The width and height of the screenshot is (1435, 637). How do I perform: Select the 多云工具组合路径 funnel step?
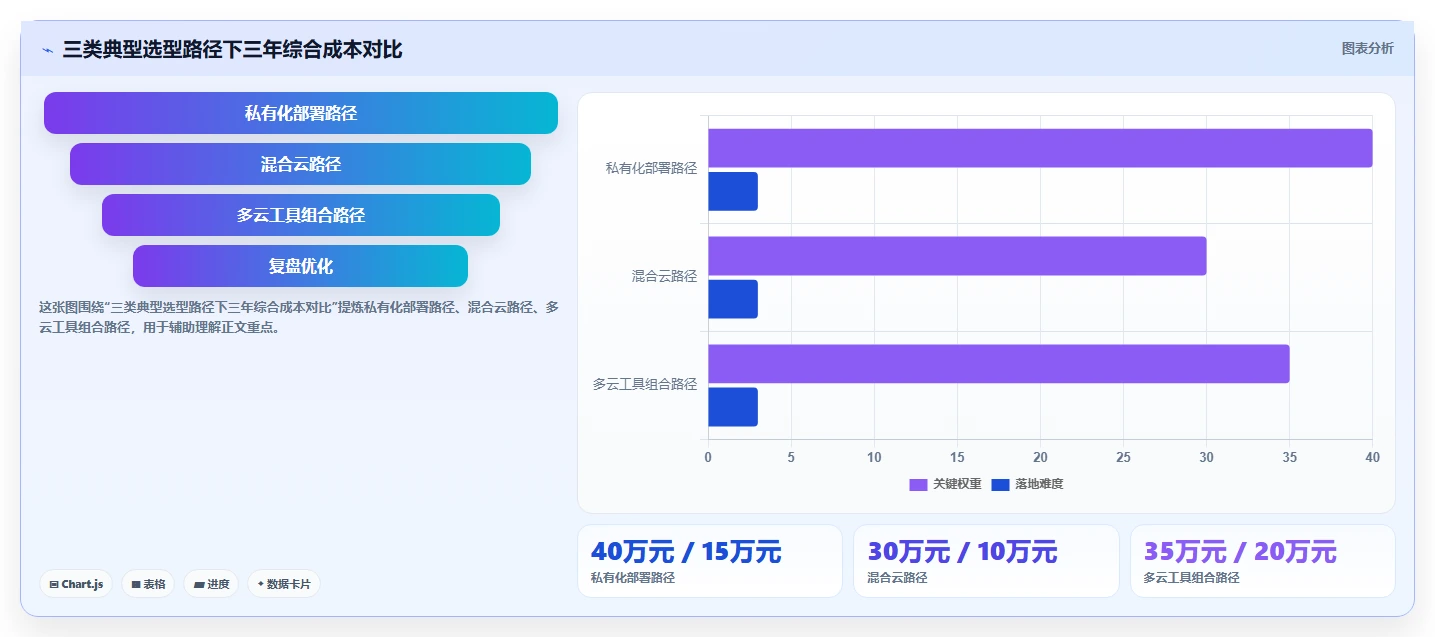(x=301, y=215)
